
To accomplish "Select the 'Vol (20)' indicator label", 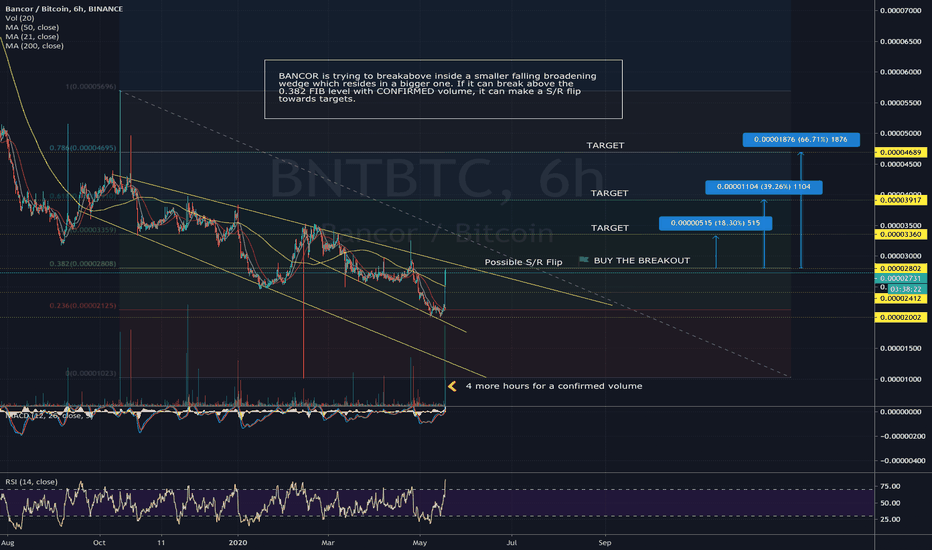I will (20, 18).
